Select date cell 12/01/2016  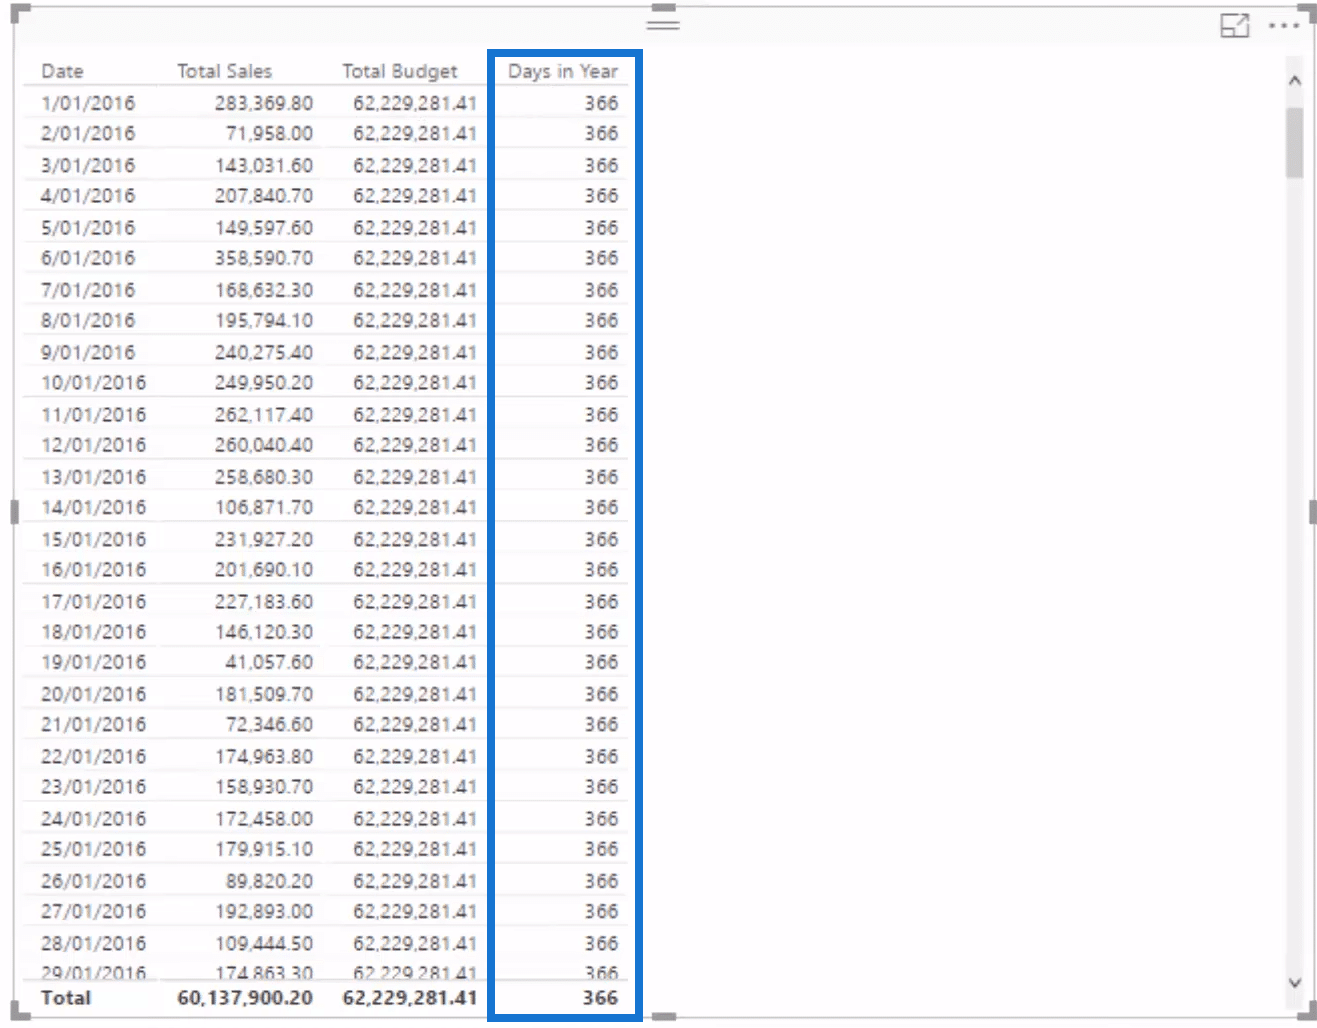point(93,444)
